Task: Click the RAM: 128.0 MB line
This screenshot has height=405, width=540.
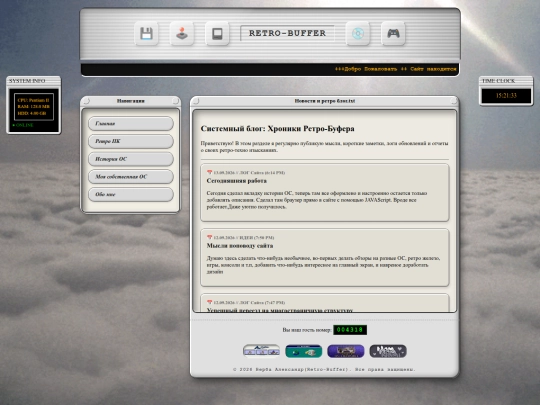Action: 33,107
